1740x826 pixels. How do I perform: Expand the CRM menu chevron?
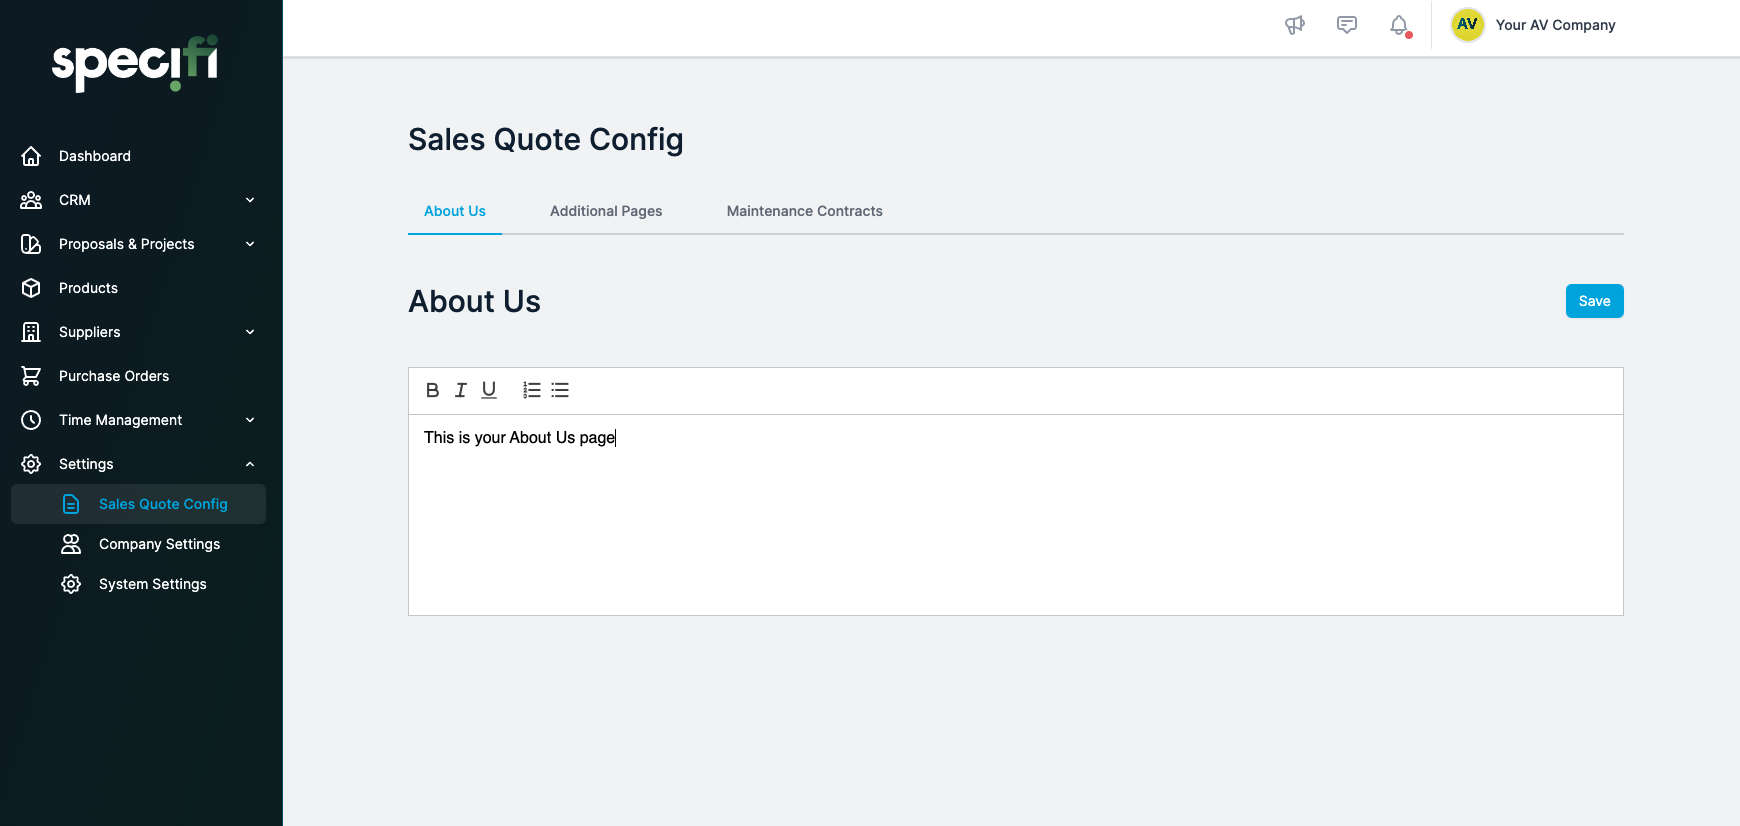click(250, 200)
